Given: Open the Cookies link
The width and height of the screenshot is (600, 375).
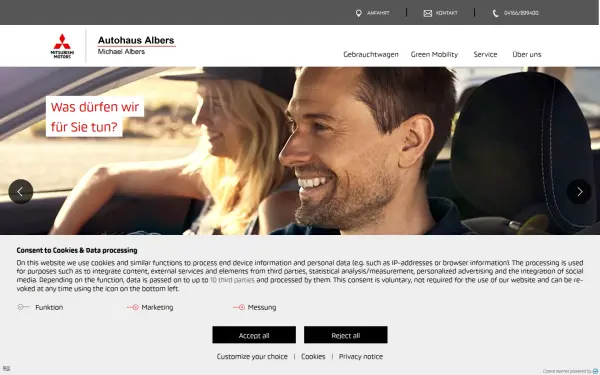Looking at the screenshot, I should (x=313, y=356).
